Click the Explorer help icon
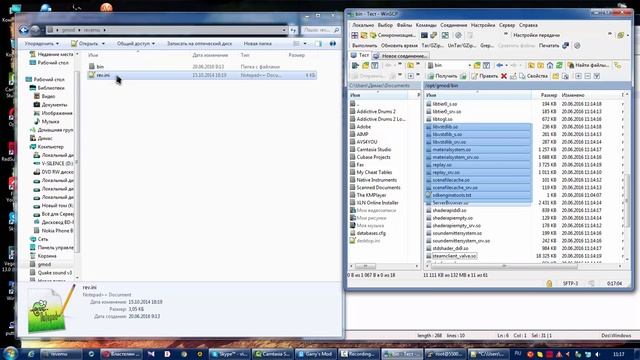 coord(333,43)
